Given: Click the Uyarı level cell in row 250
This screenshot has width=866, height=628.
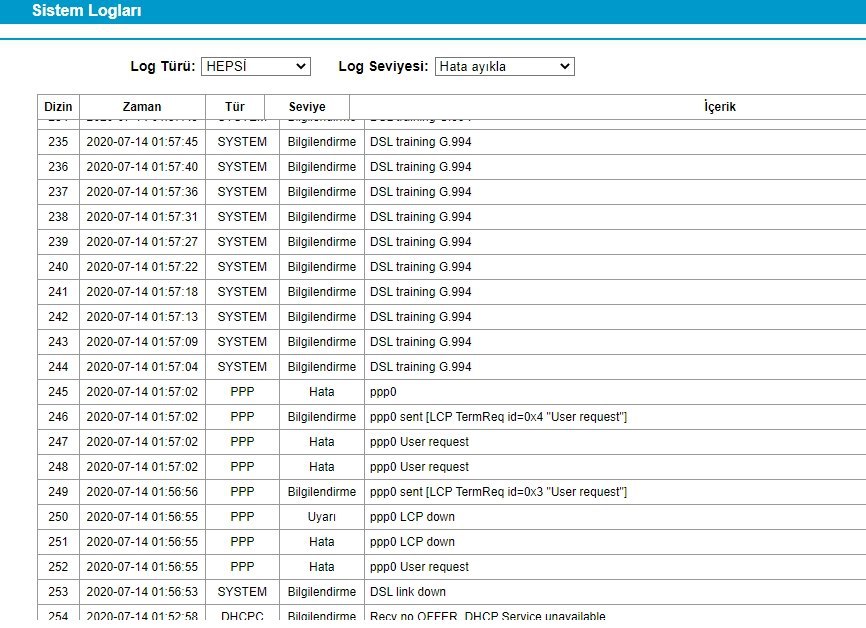Looking at the screenshot, I should pyautogui.click(x=321, y=517).
